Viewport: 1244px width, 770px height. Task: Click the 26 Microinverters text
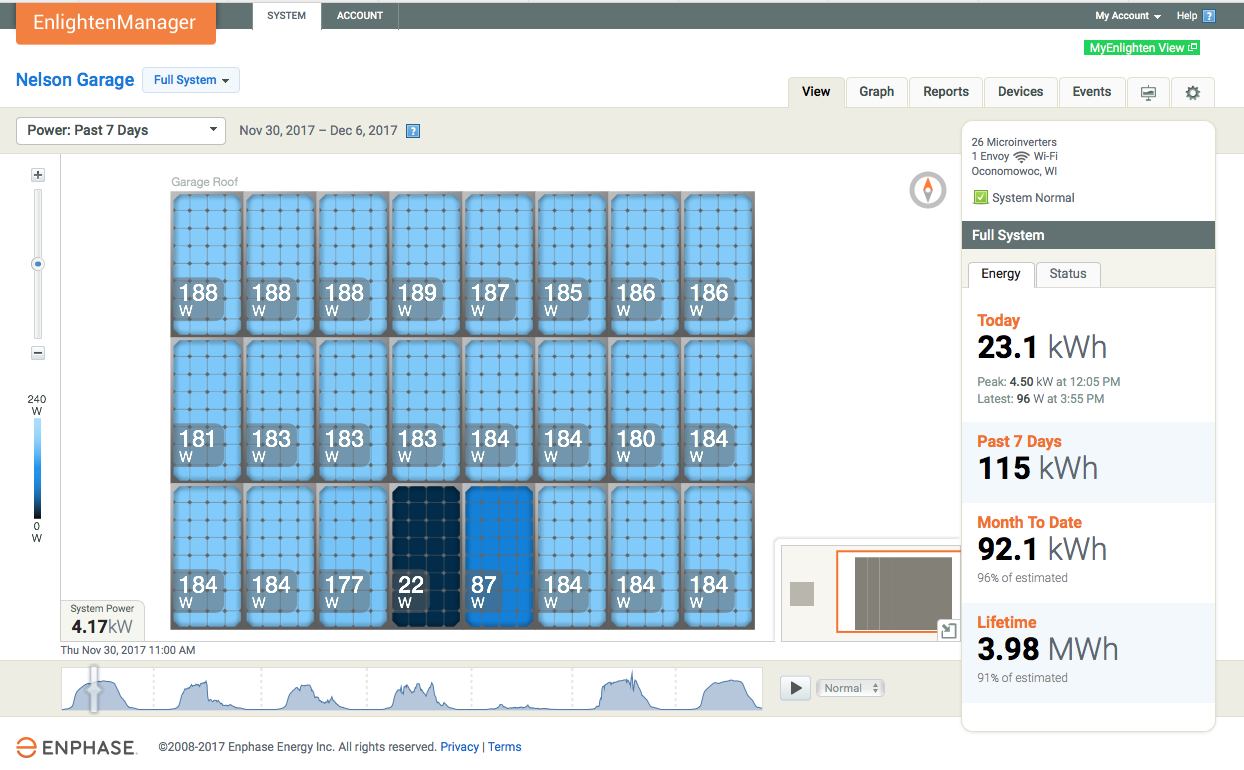pos(1014,142)
